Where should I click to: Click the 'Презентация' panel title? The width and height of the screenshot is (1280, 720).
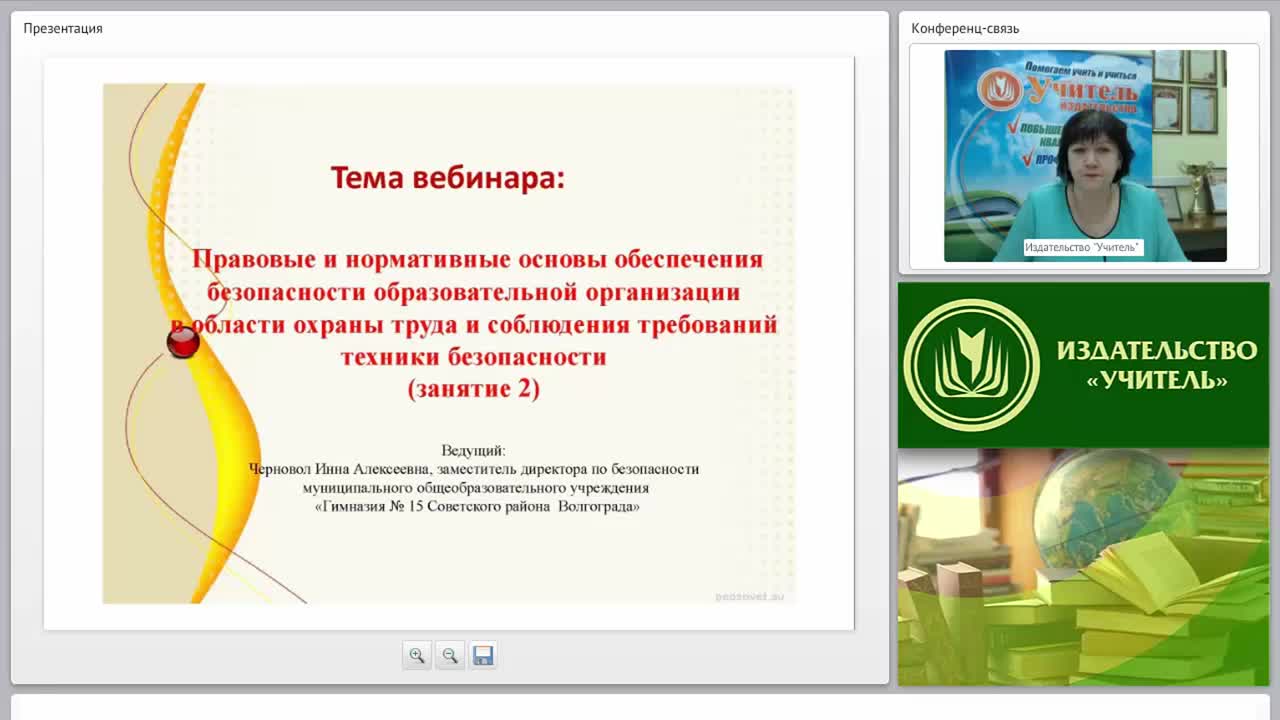click(63, 28)
